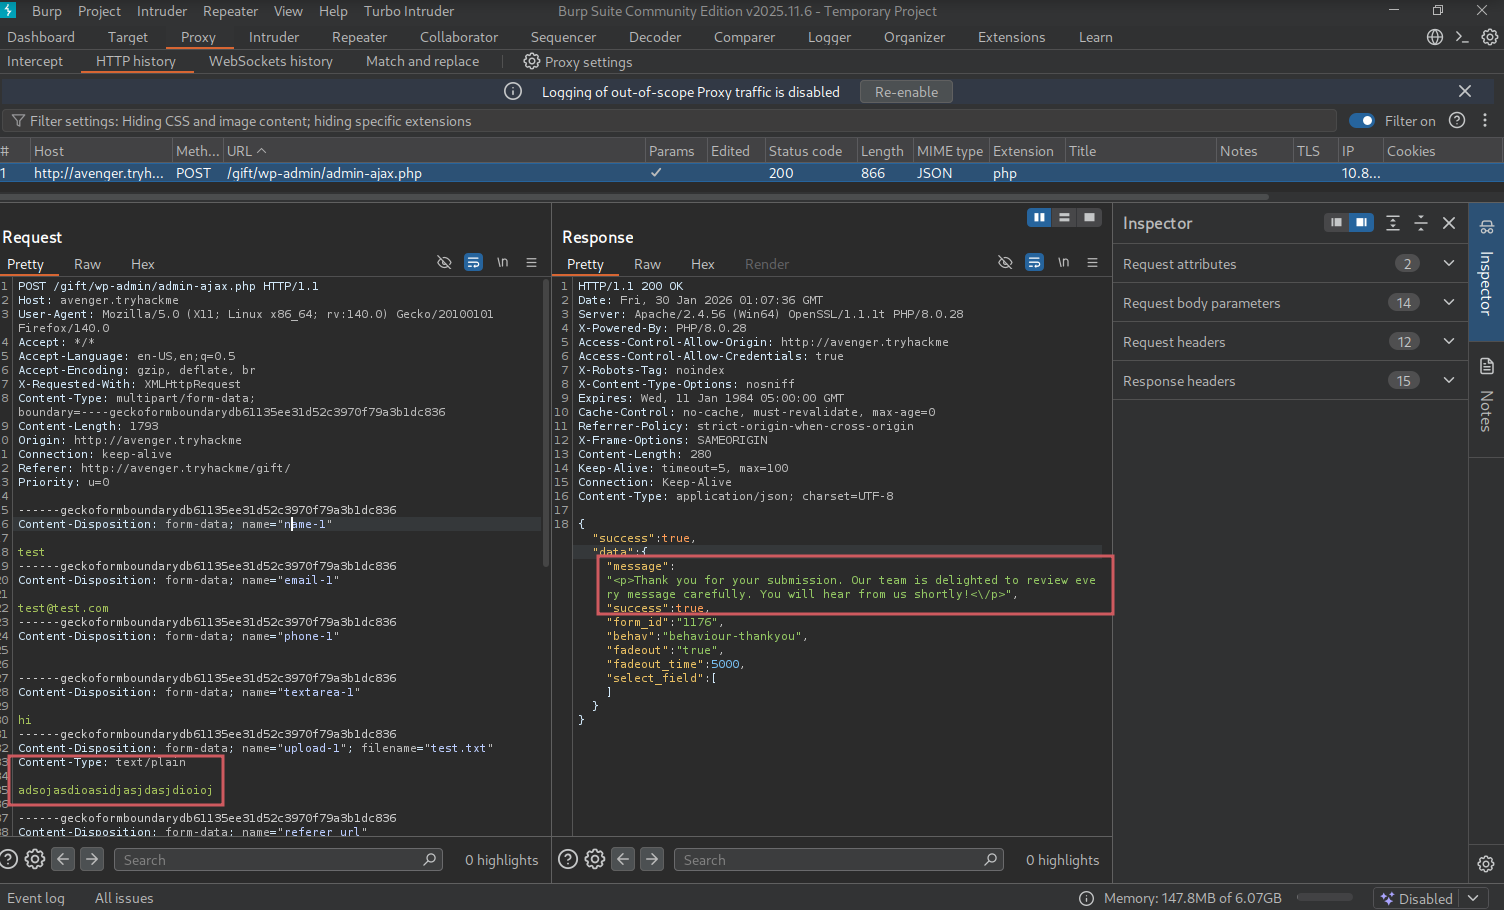Open the Event log
The image size is (1504, 910).
click(x=36, y=898)
